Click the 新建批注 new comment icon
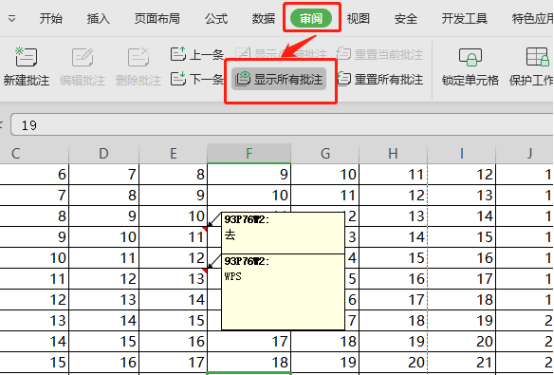This screenshot has width=554, height=375. click(26, 57)
